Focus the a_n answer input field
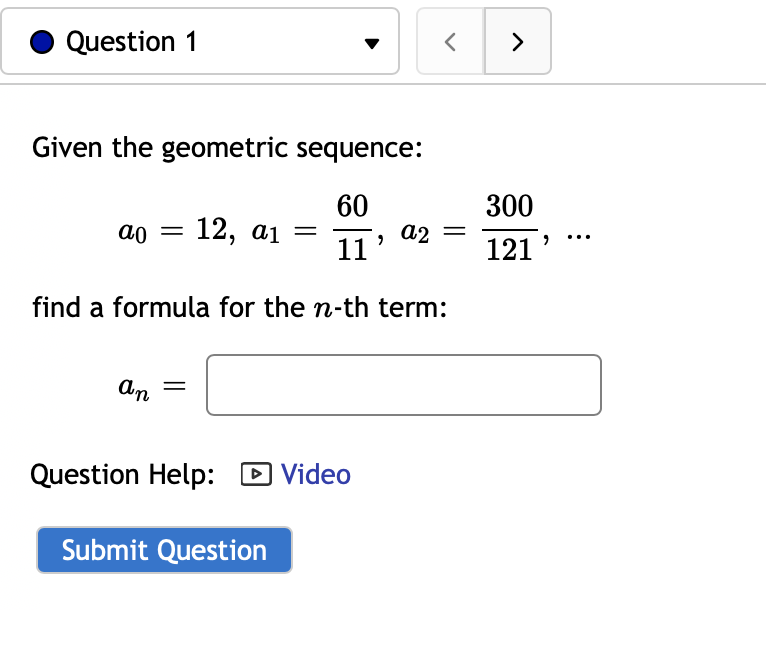 pyautogui.click(x=404, y=385)
